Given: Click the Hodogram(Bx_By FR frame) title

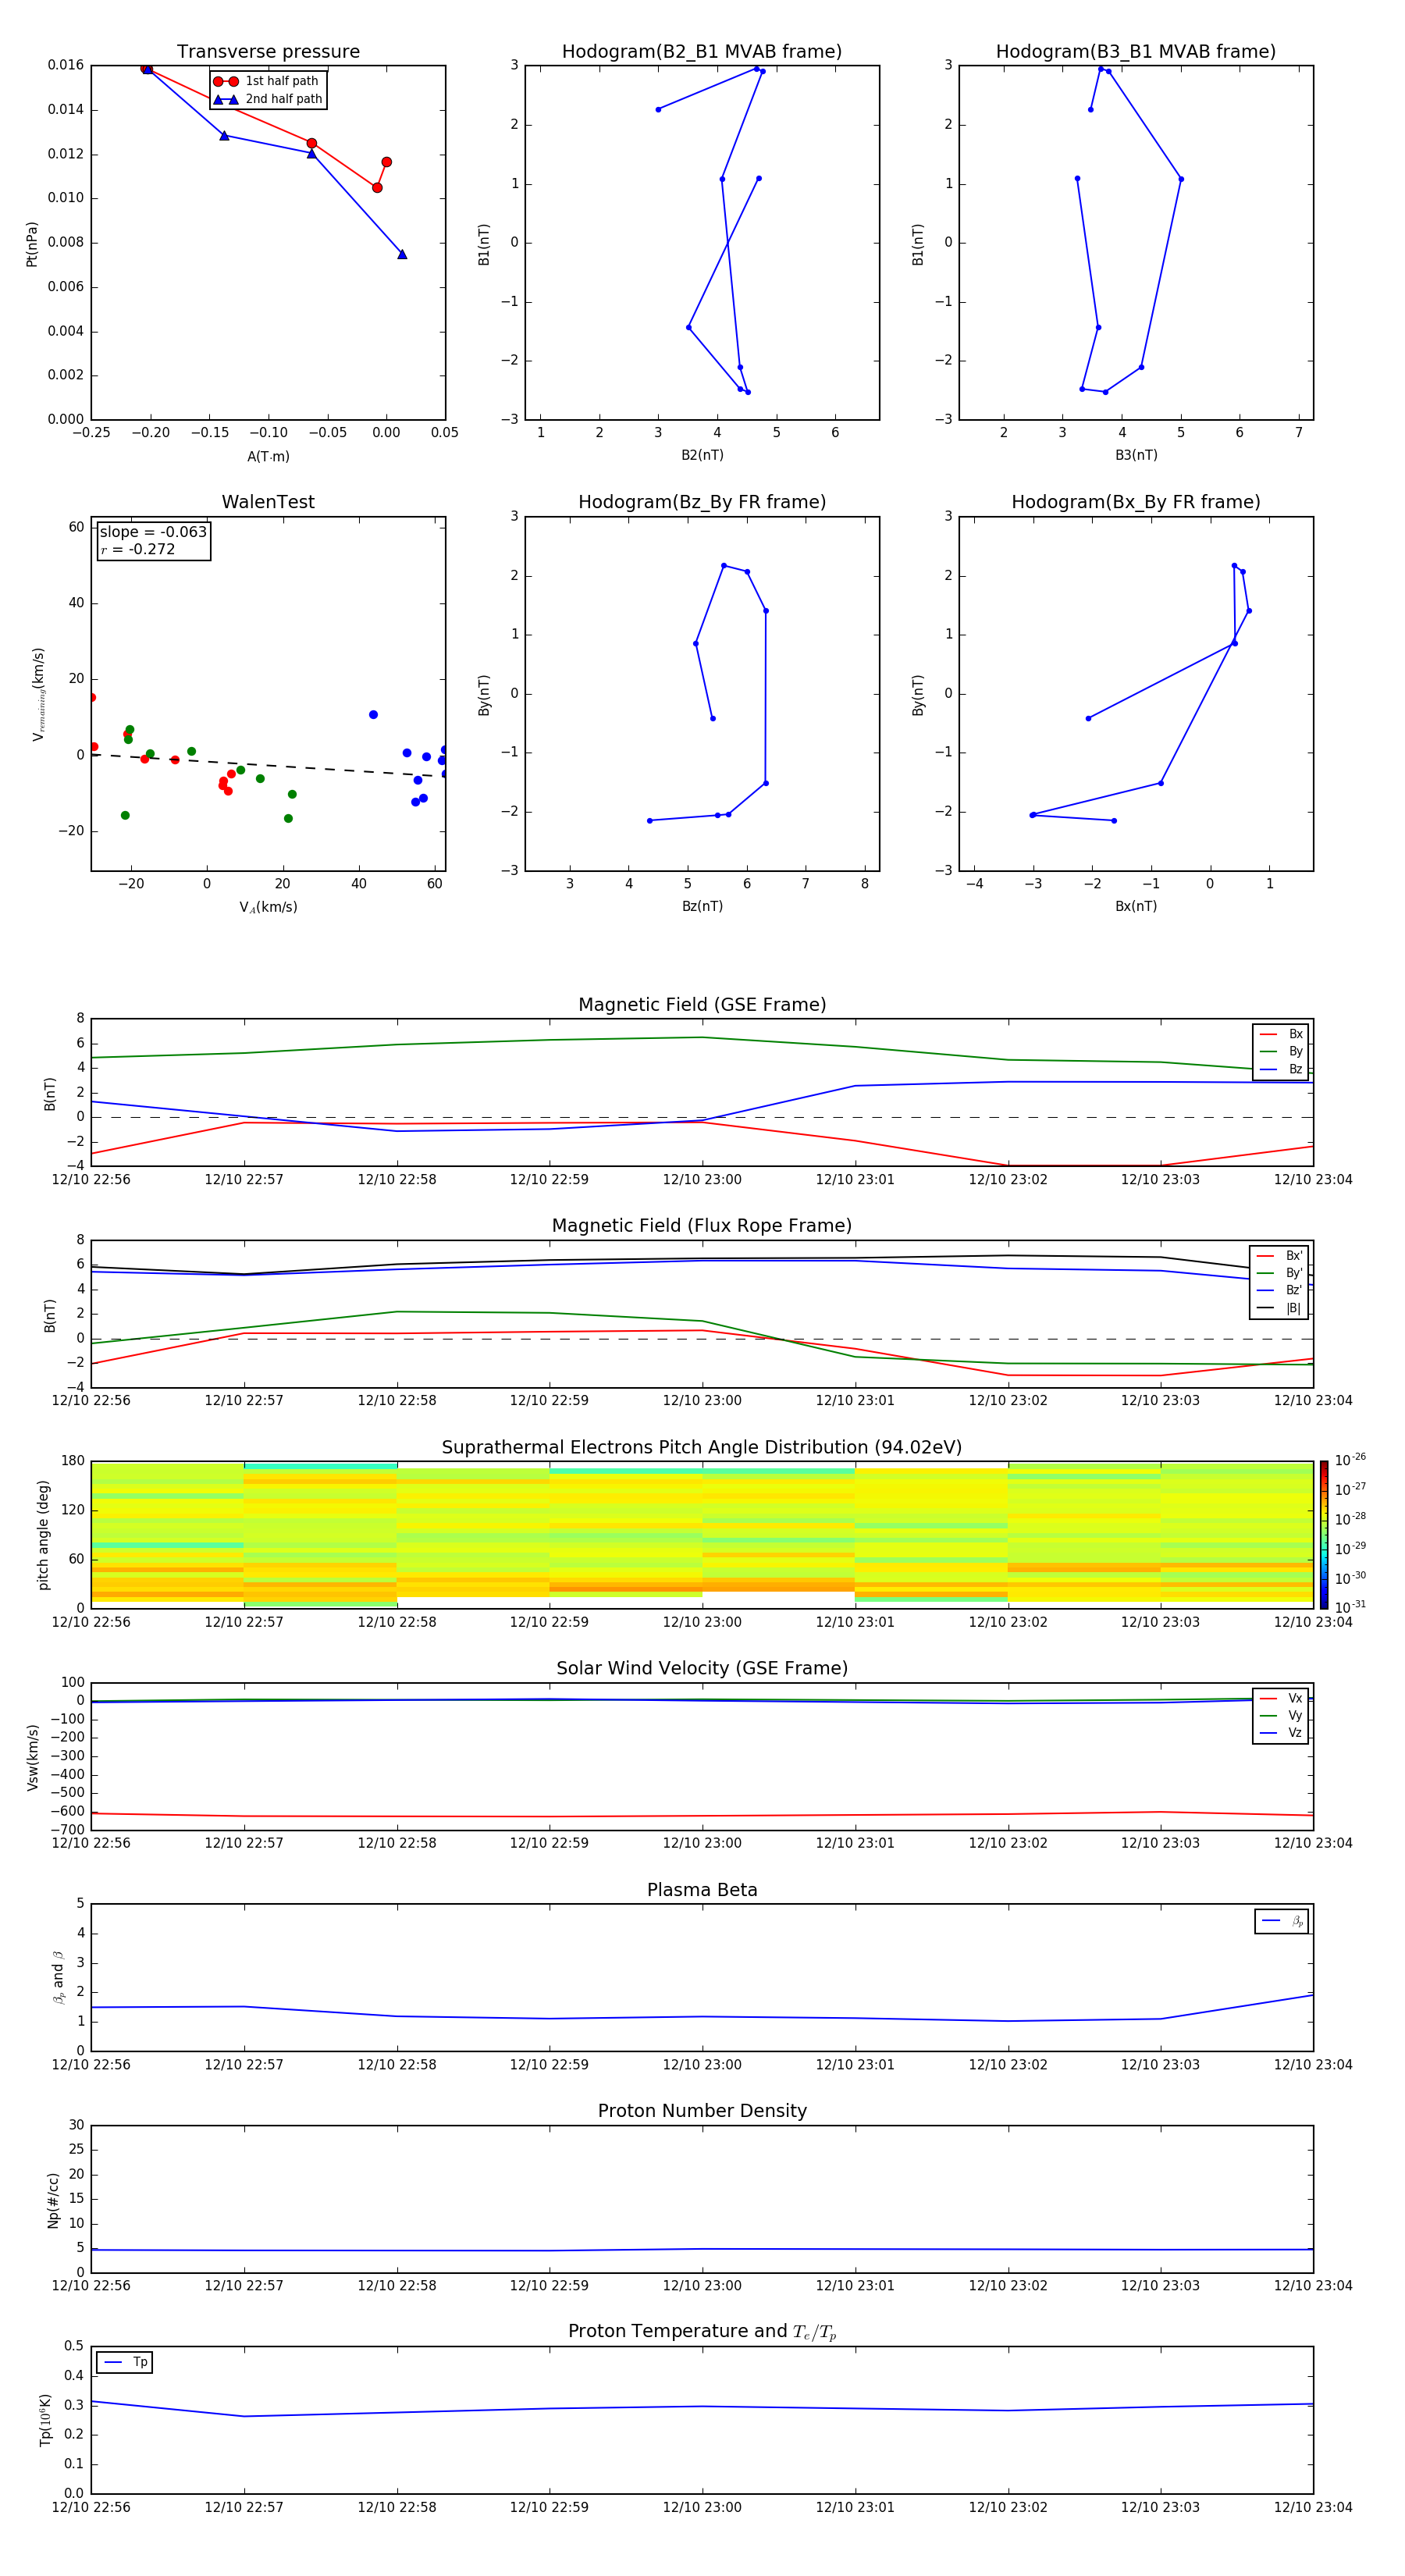Looking at the screenshot, I should pyautogui.click(x=1135, y=502).
